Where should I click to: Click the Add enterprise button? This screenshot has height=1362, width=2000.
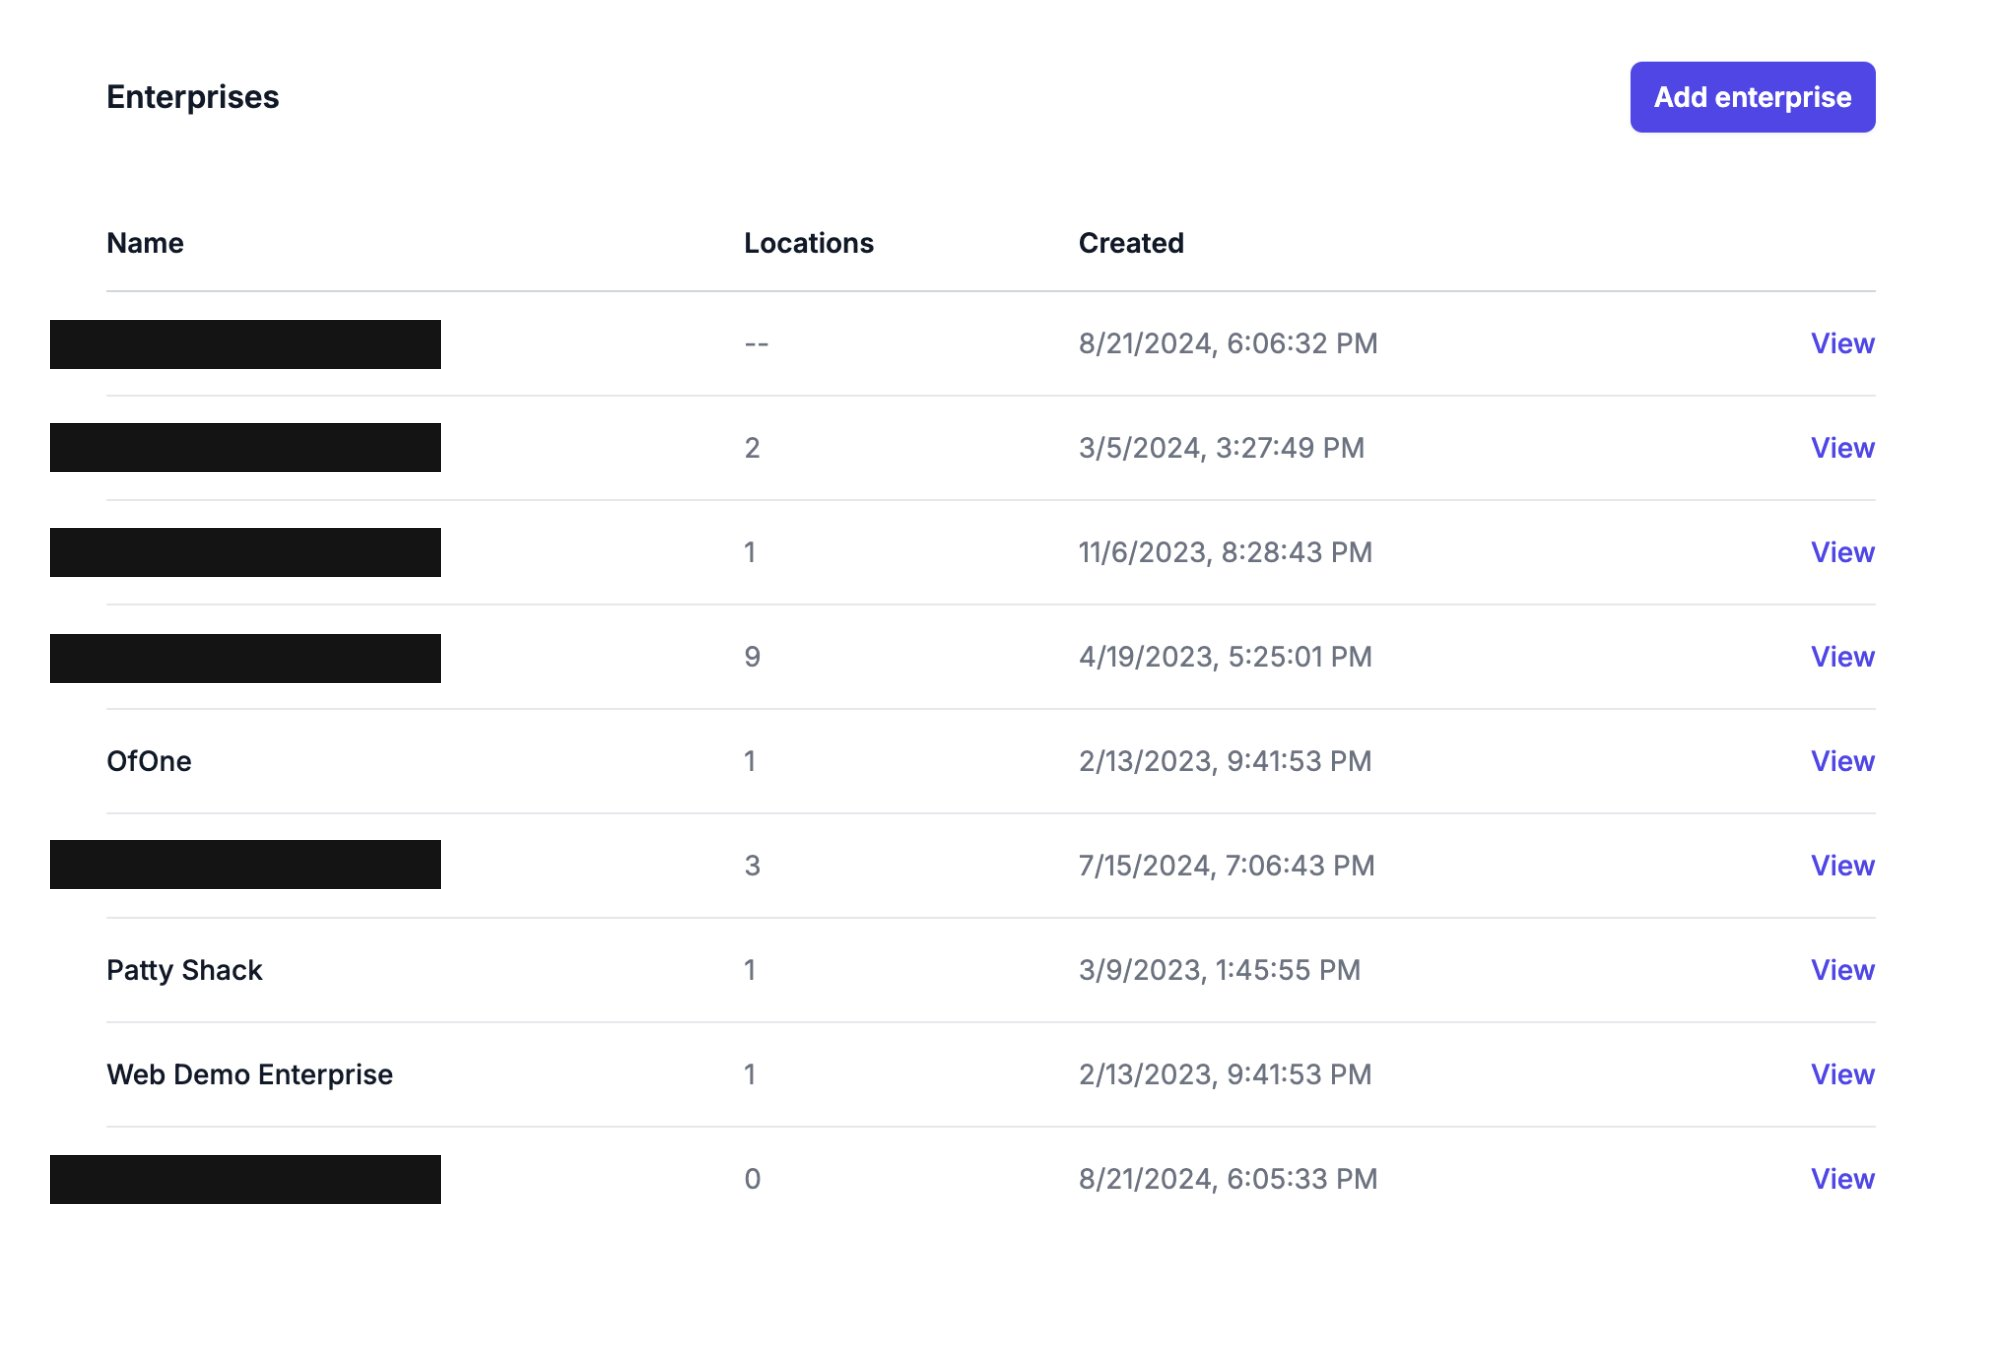tap(1751, 96)
